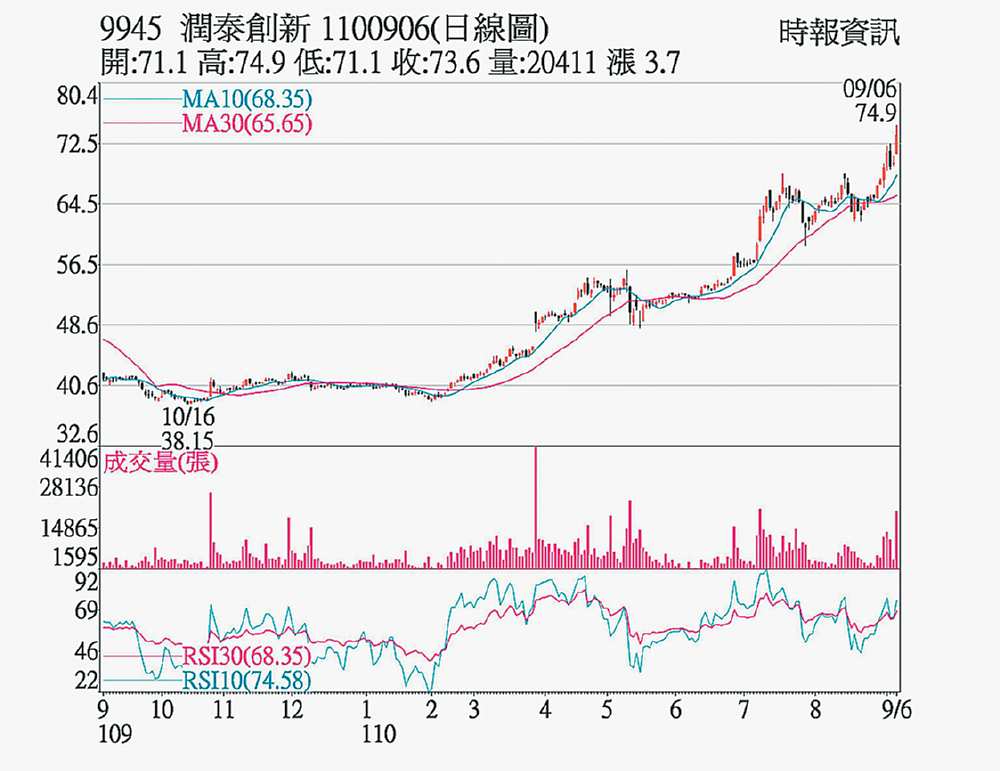Image resolution: width=1000 pixels, height=771 pixels.
Task: Click the RSI30(68.35) indicator label
Action: point(246,657)
